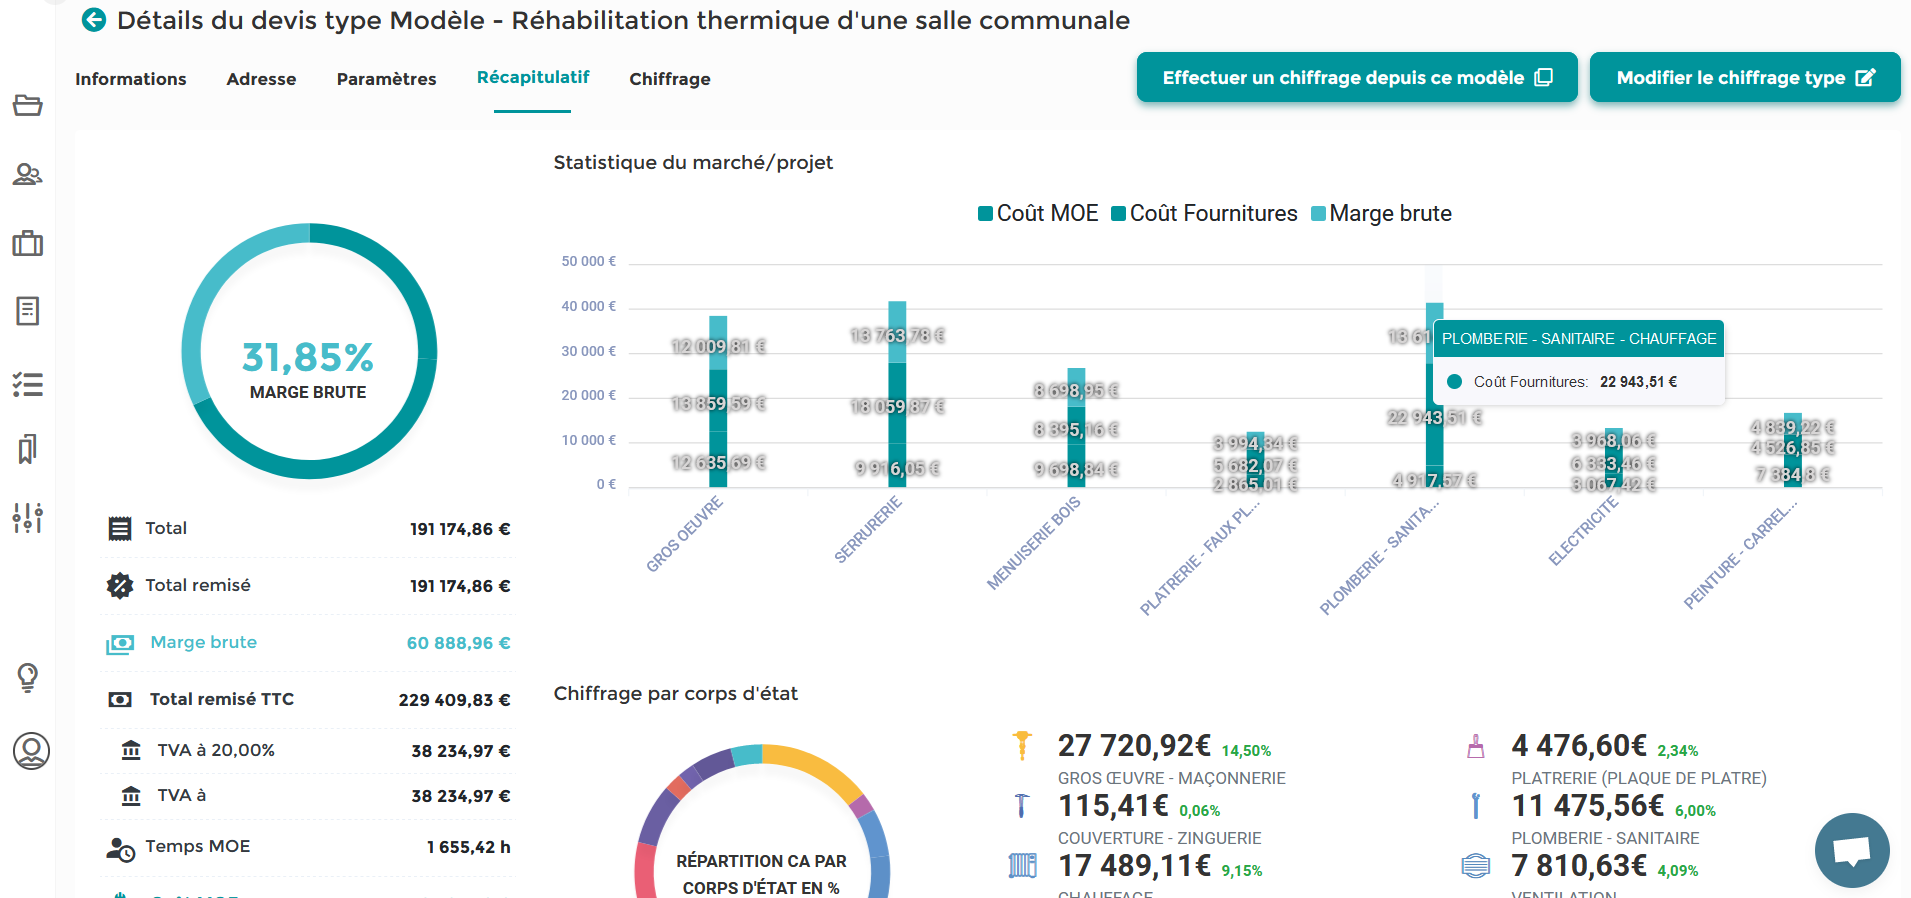Click Effectuer un chiffrage depuis ce modèle
The height and width of the screenshot is (898, 1911).
1356,77
